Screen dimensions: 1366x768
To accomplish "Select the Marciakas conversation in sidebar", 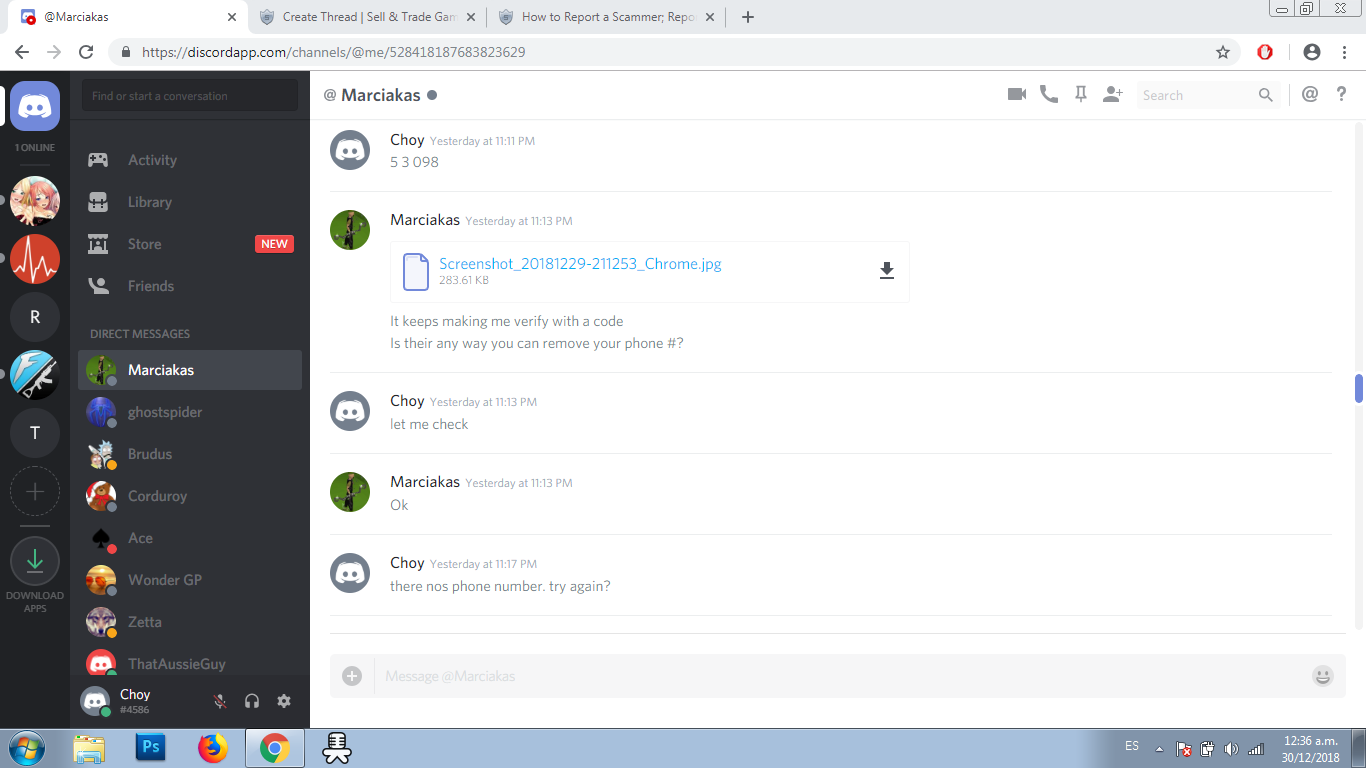I will [x=190, y=370].
